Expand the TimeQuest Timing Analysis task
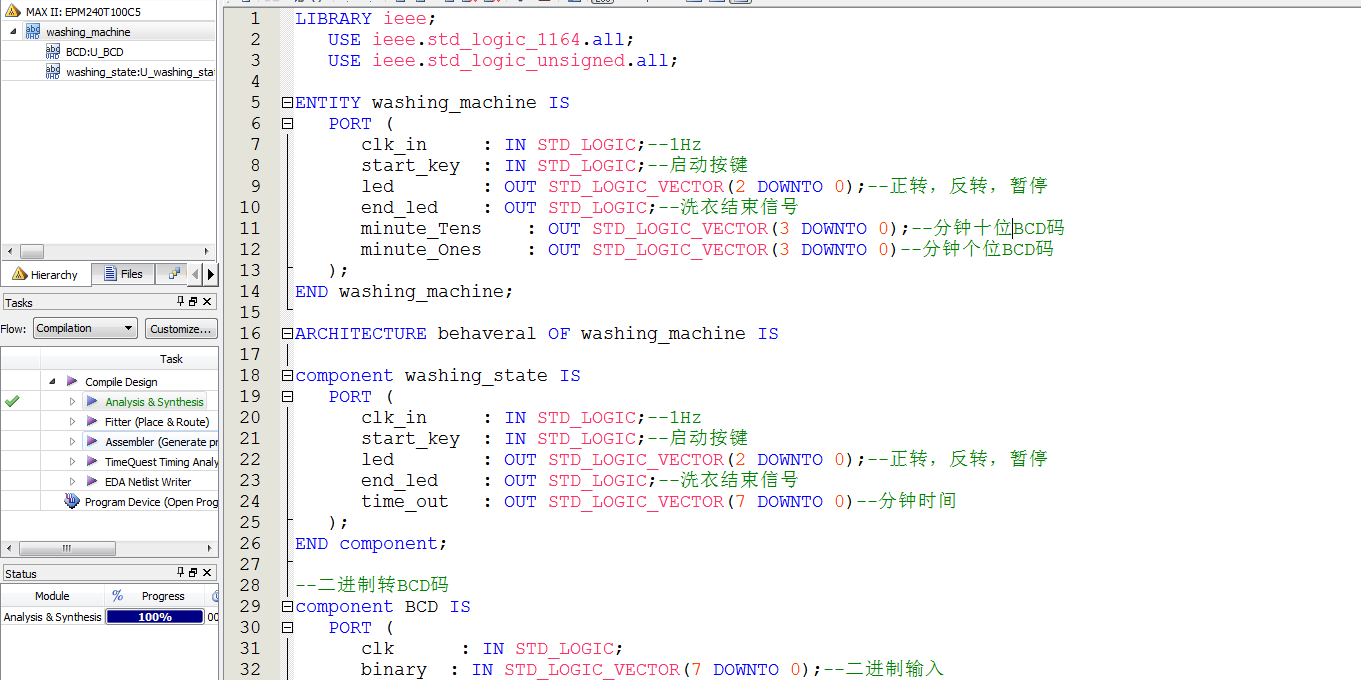The width and height of the screenshot is (1361, 680). [x=72, y=462]
